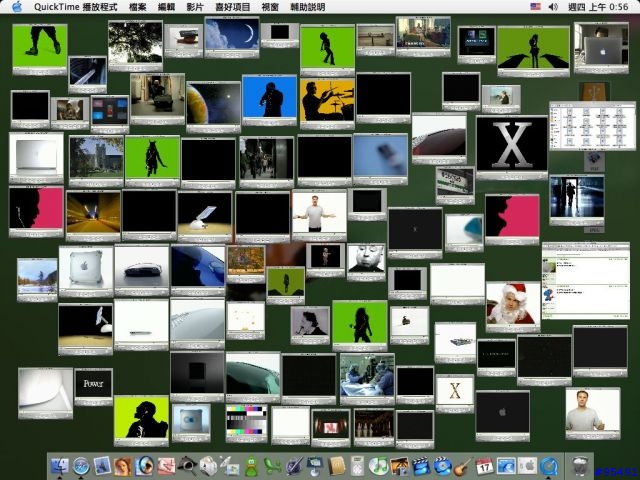
Task: Launch iTunes from the Dock
Action: tap(378, 466)
